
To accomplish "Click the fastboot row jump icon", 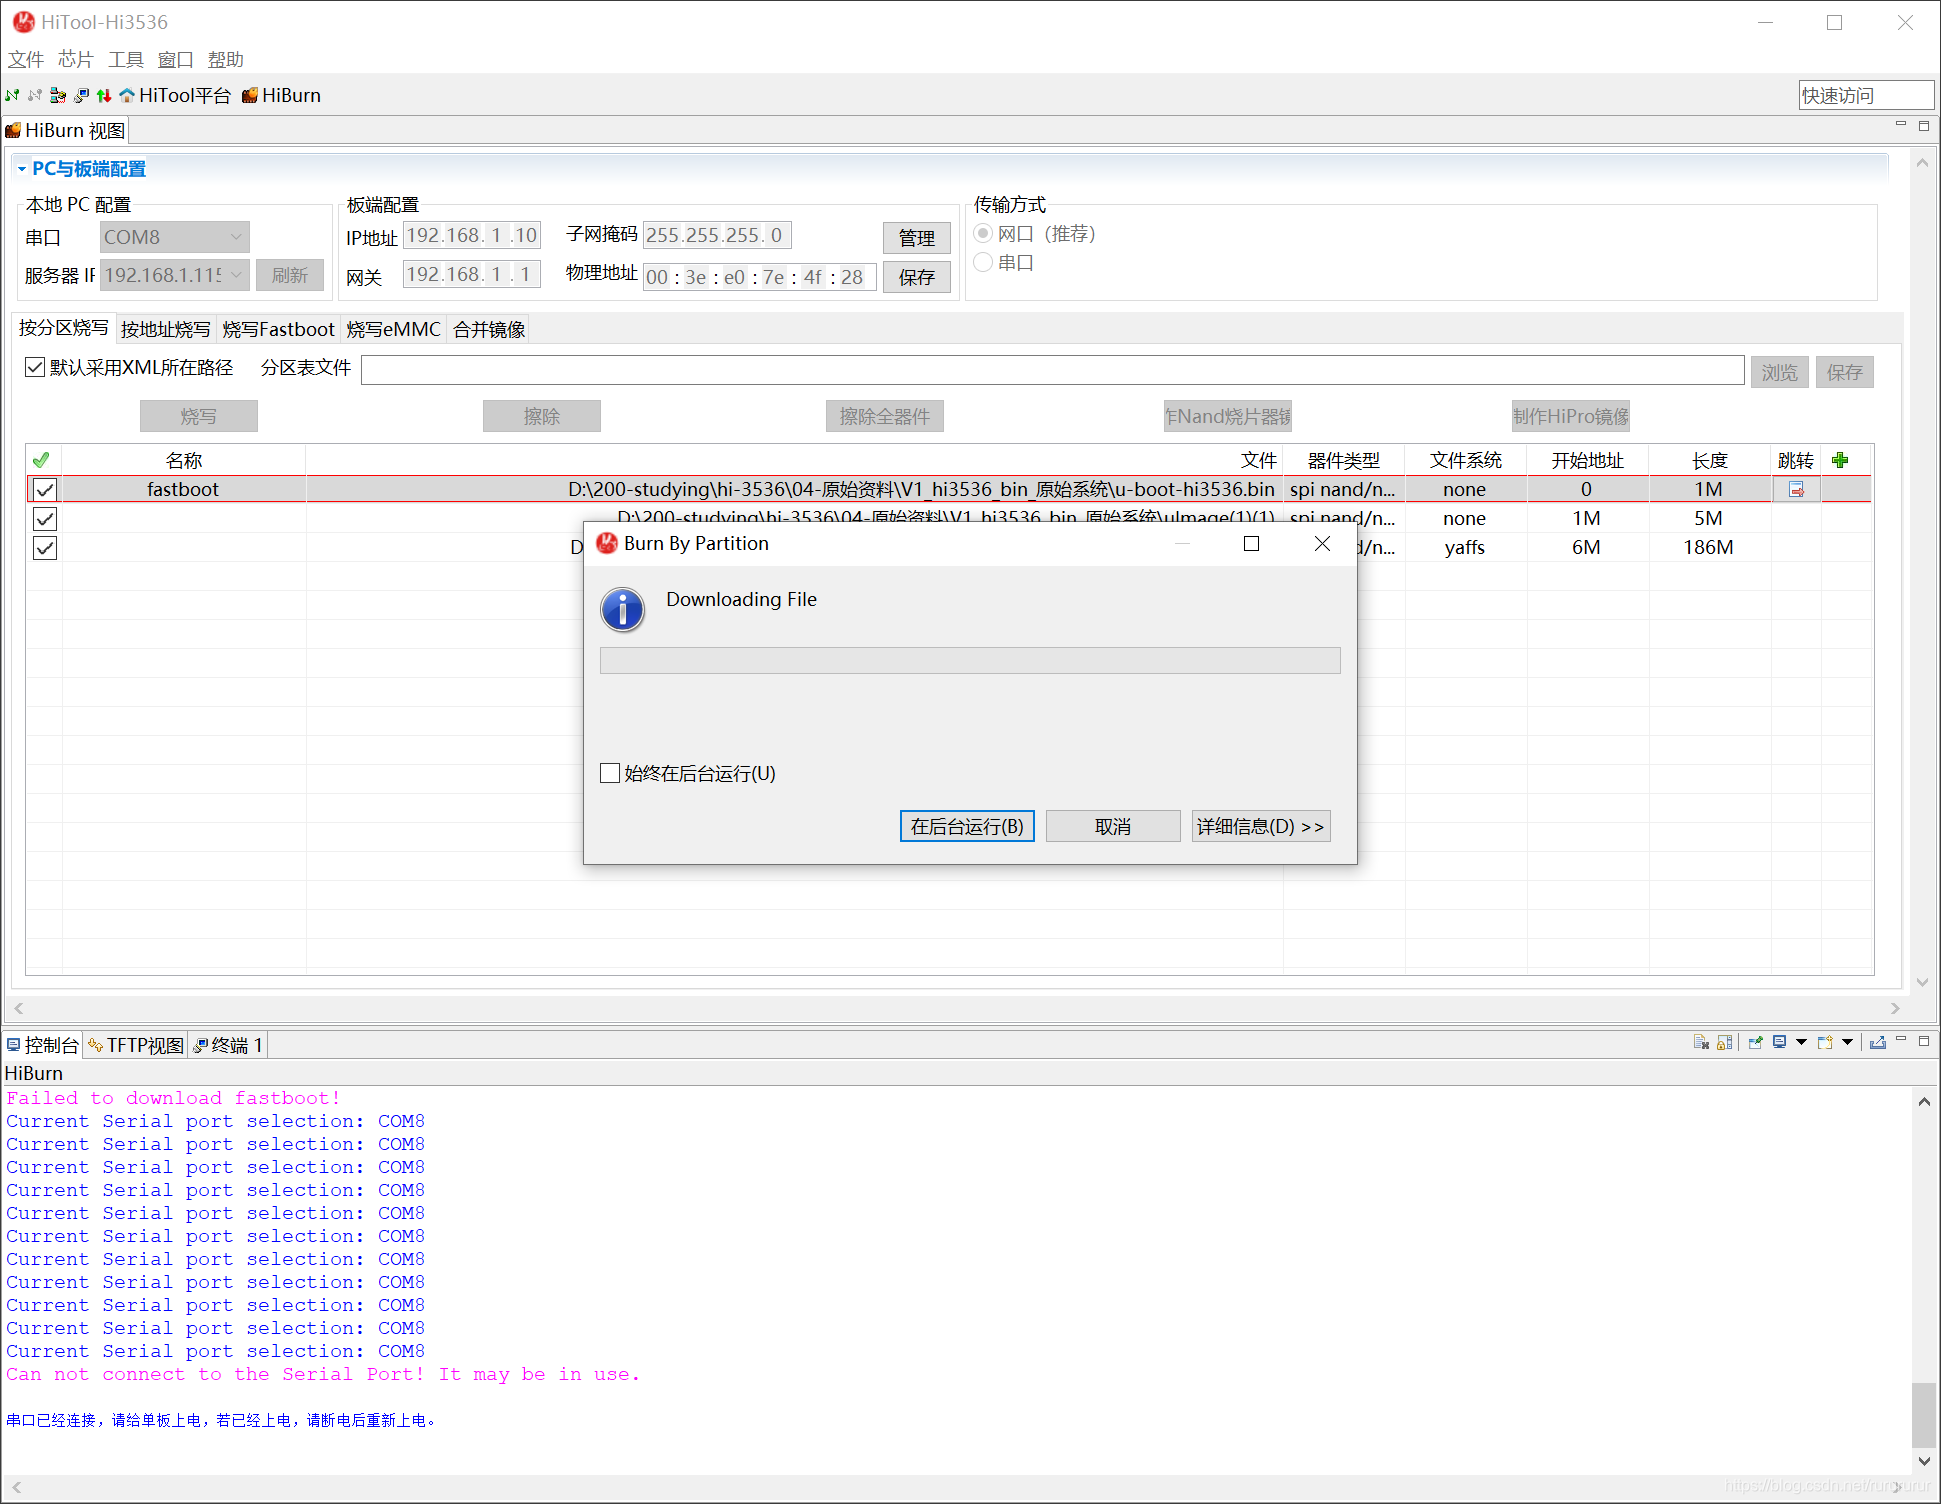I will pos(1796,489).
